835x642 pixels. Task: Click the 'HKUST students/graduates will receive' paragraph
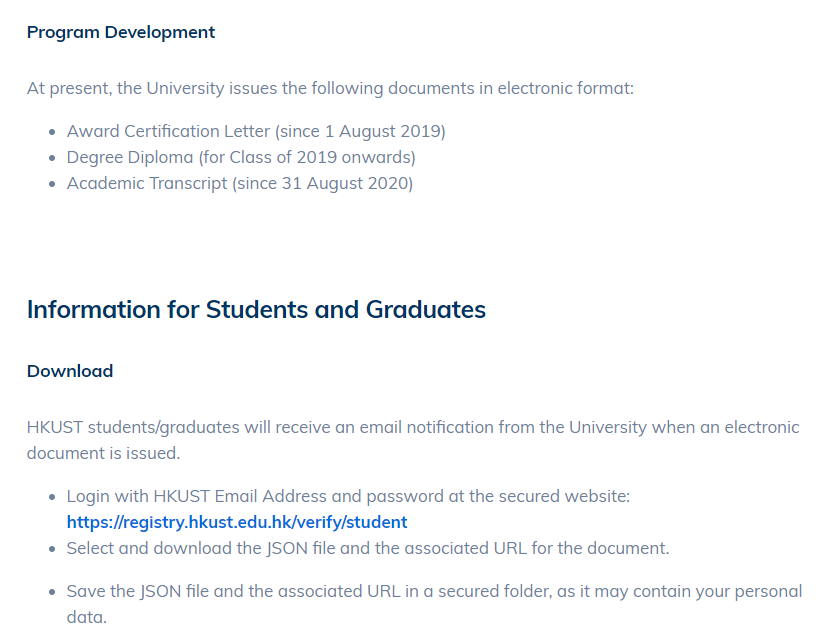(413, 440)
